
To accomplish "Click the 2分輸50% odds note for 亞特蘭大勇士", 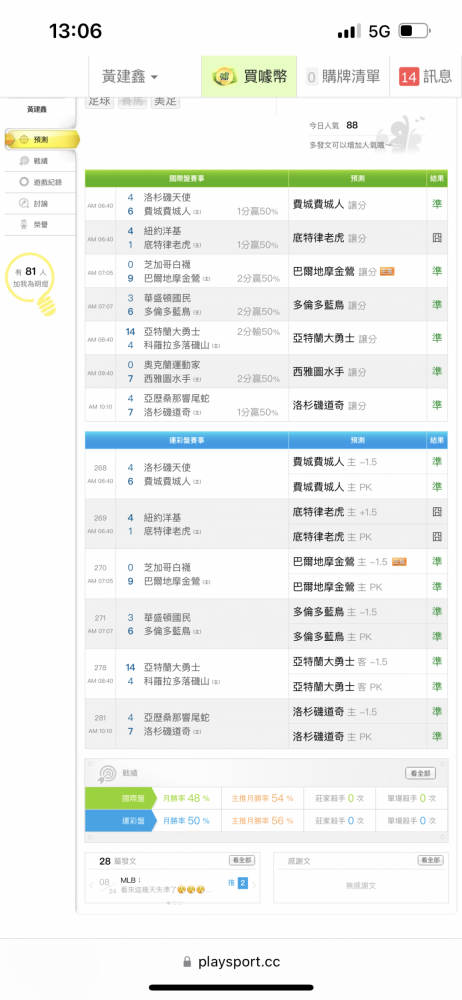I will tap(258, 332).
